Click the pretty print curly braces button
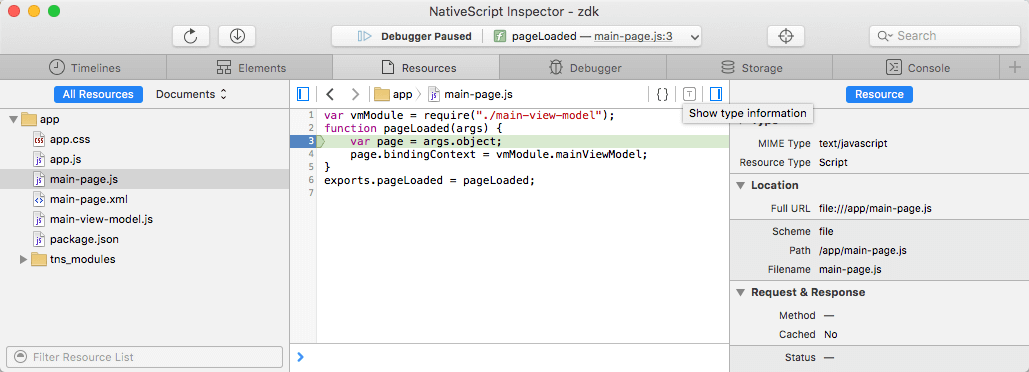The height and width of the screenshot is (372, 1029). [x=662, y=94]
